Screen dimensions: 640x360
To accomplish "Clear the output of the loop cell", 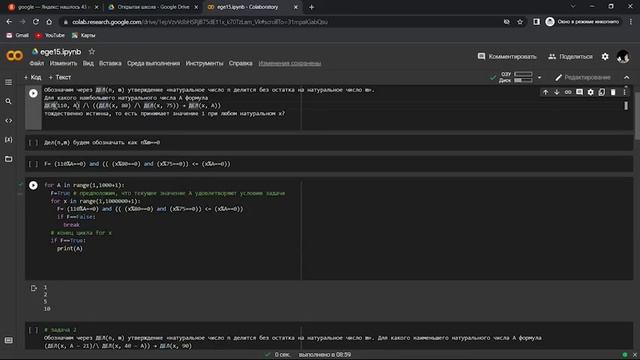I will 33,288.
